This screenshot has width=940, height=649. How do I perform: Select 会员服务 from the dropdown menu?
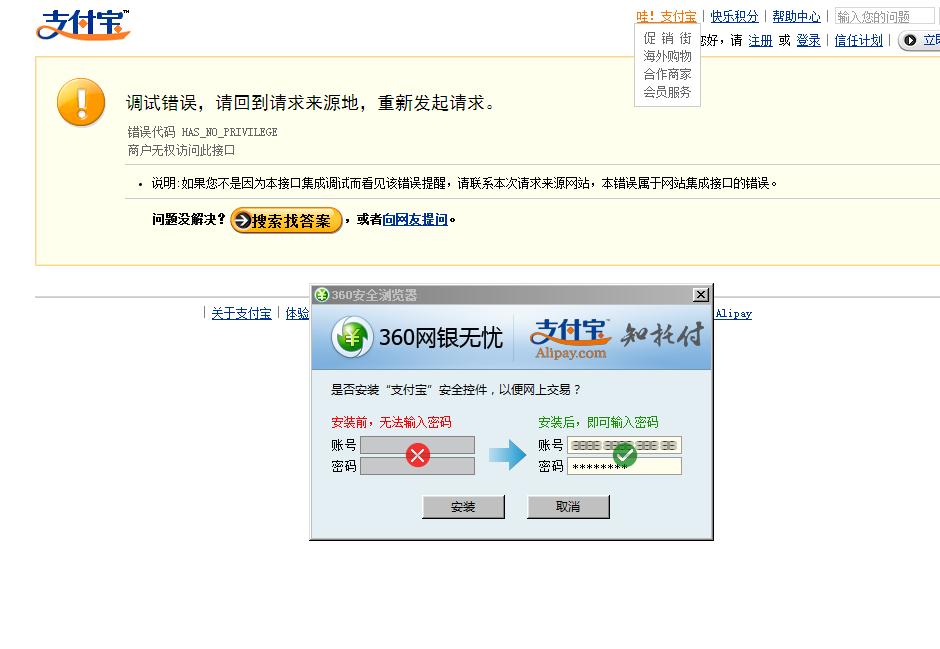[x=667, y=92]
